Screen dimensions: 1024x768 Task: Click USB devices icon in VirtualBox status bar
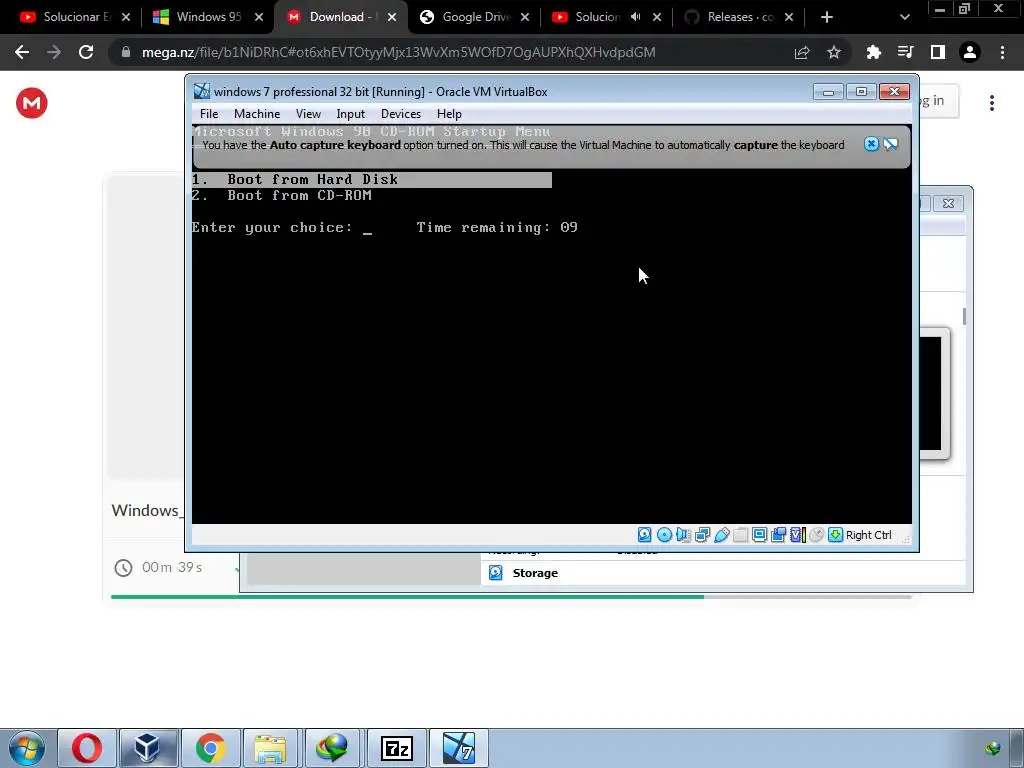tap(722, 535)
